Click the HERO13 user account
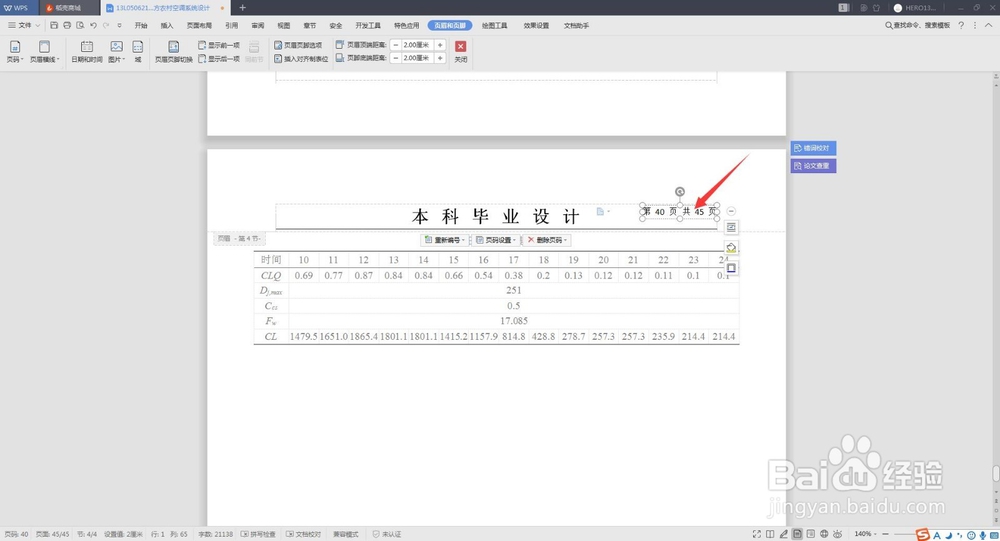Screen dimensions: 1000x541 tap(915, 8)
